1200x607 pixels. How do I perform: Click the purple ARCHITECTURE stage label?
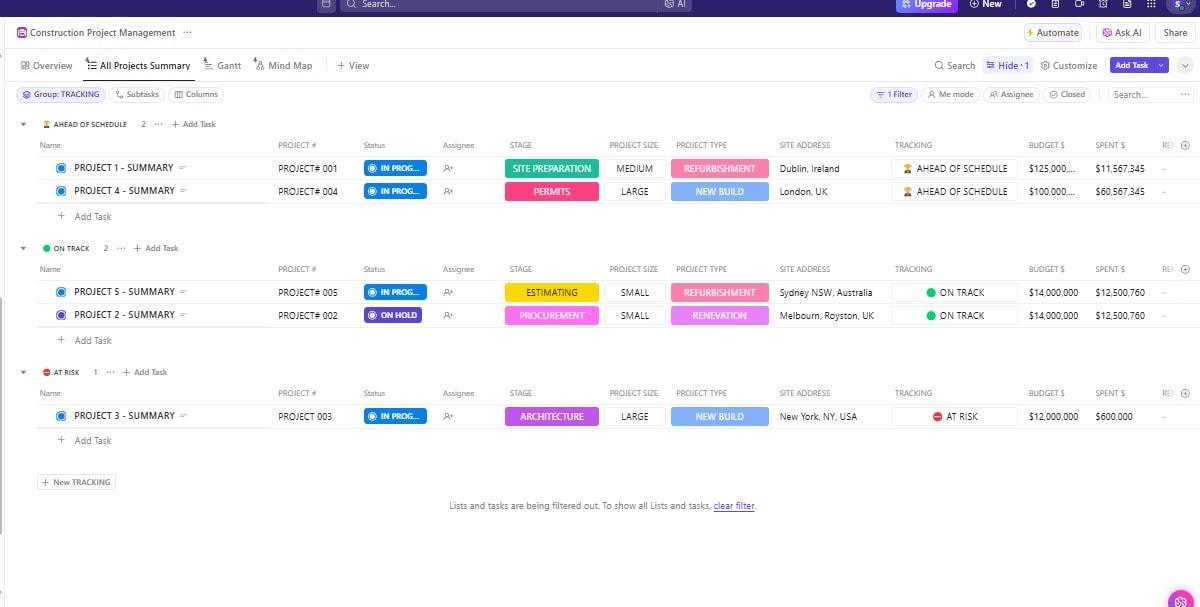552,417
